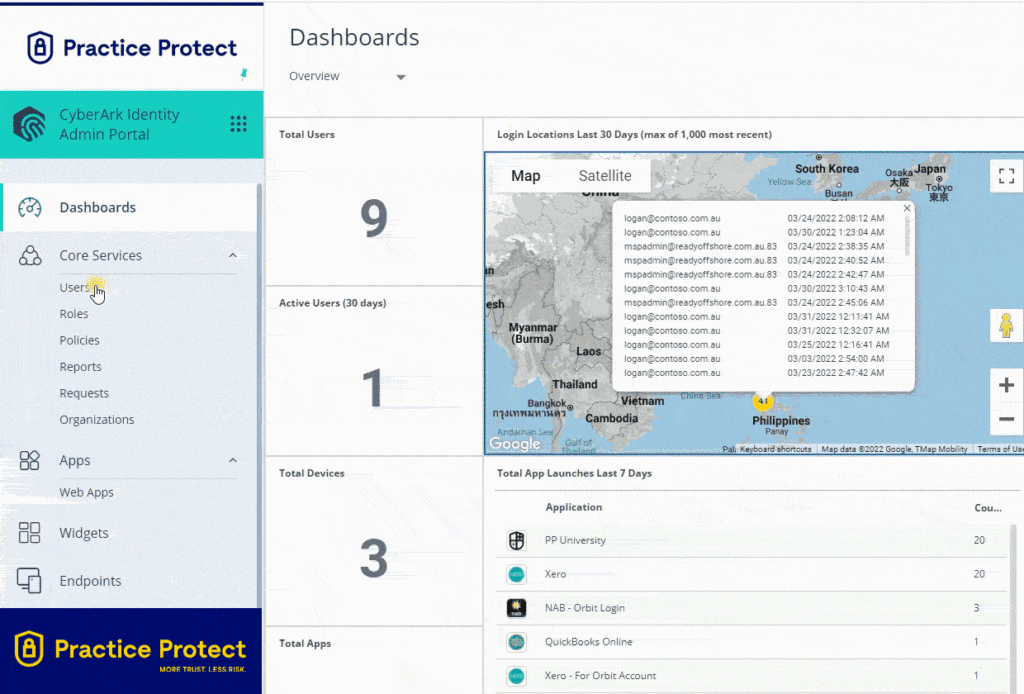This screenshot has height=694, width=1024.
Task: Click the Google logo on the map
Action: pos(515,444)
